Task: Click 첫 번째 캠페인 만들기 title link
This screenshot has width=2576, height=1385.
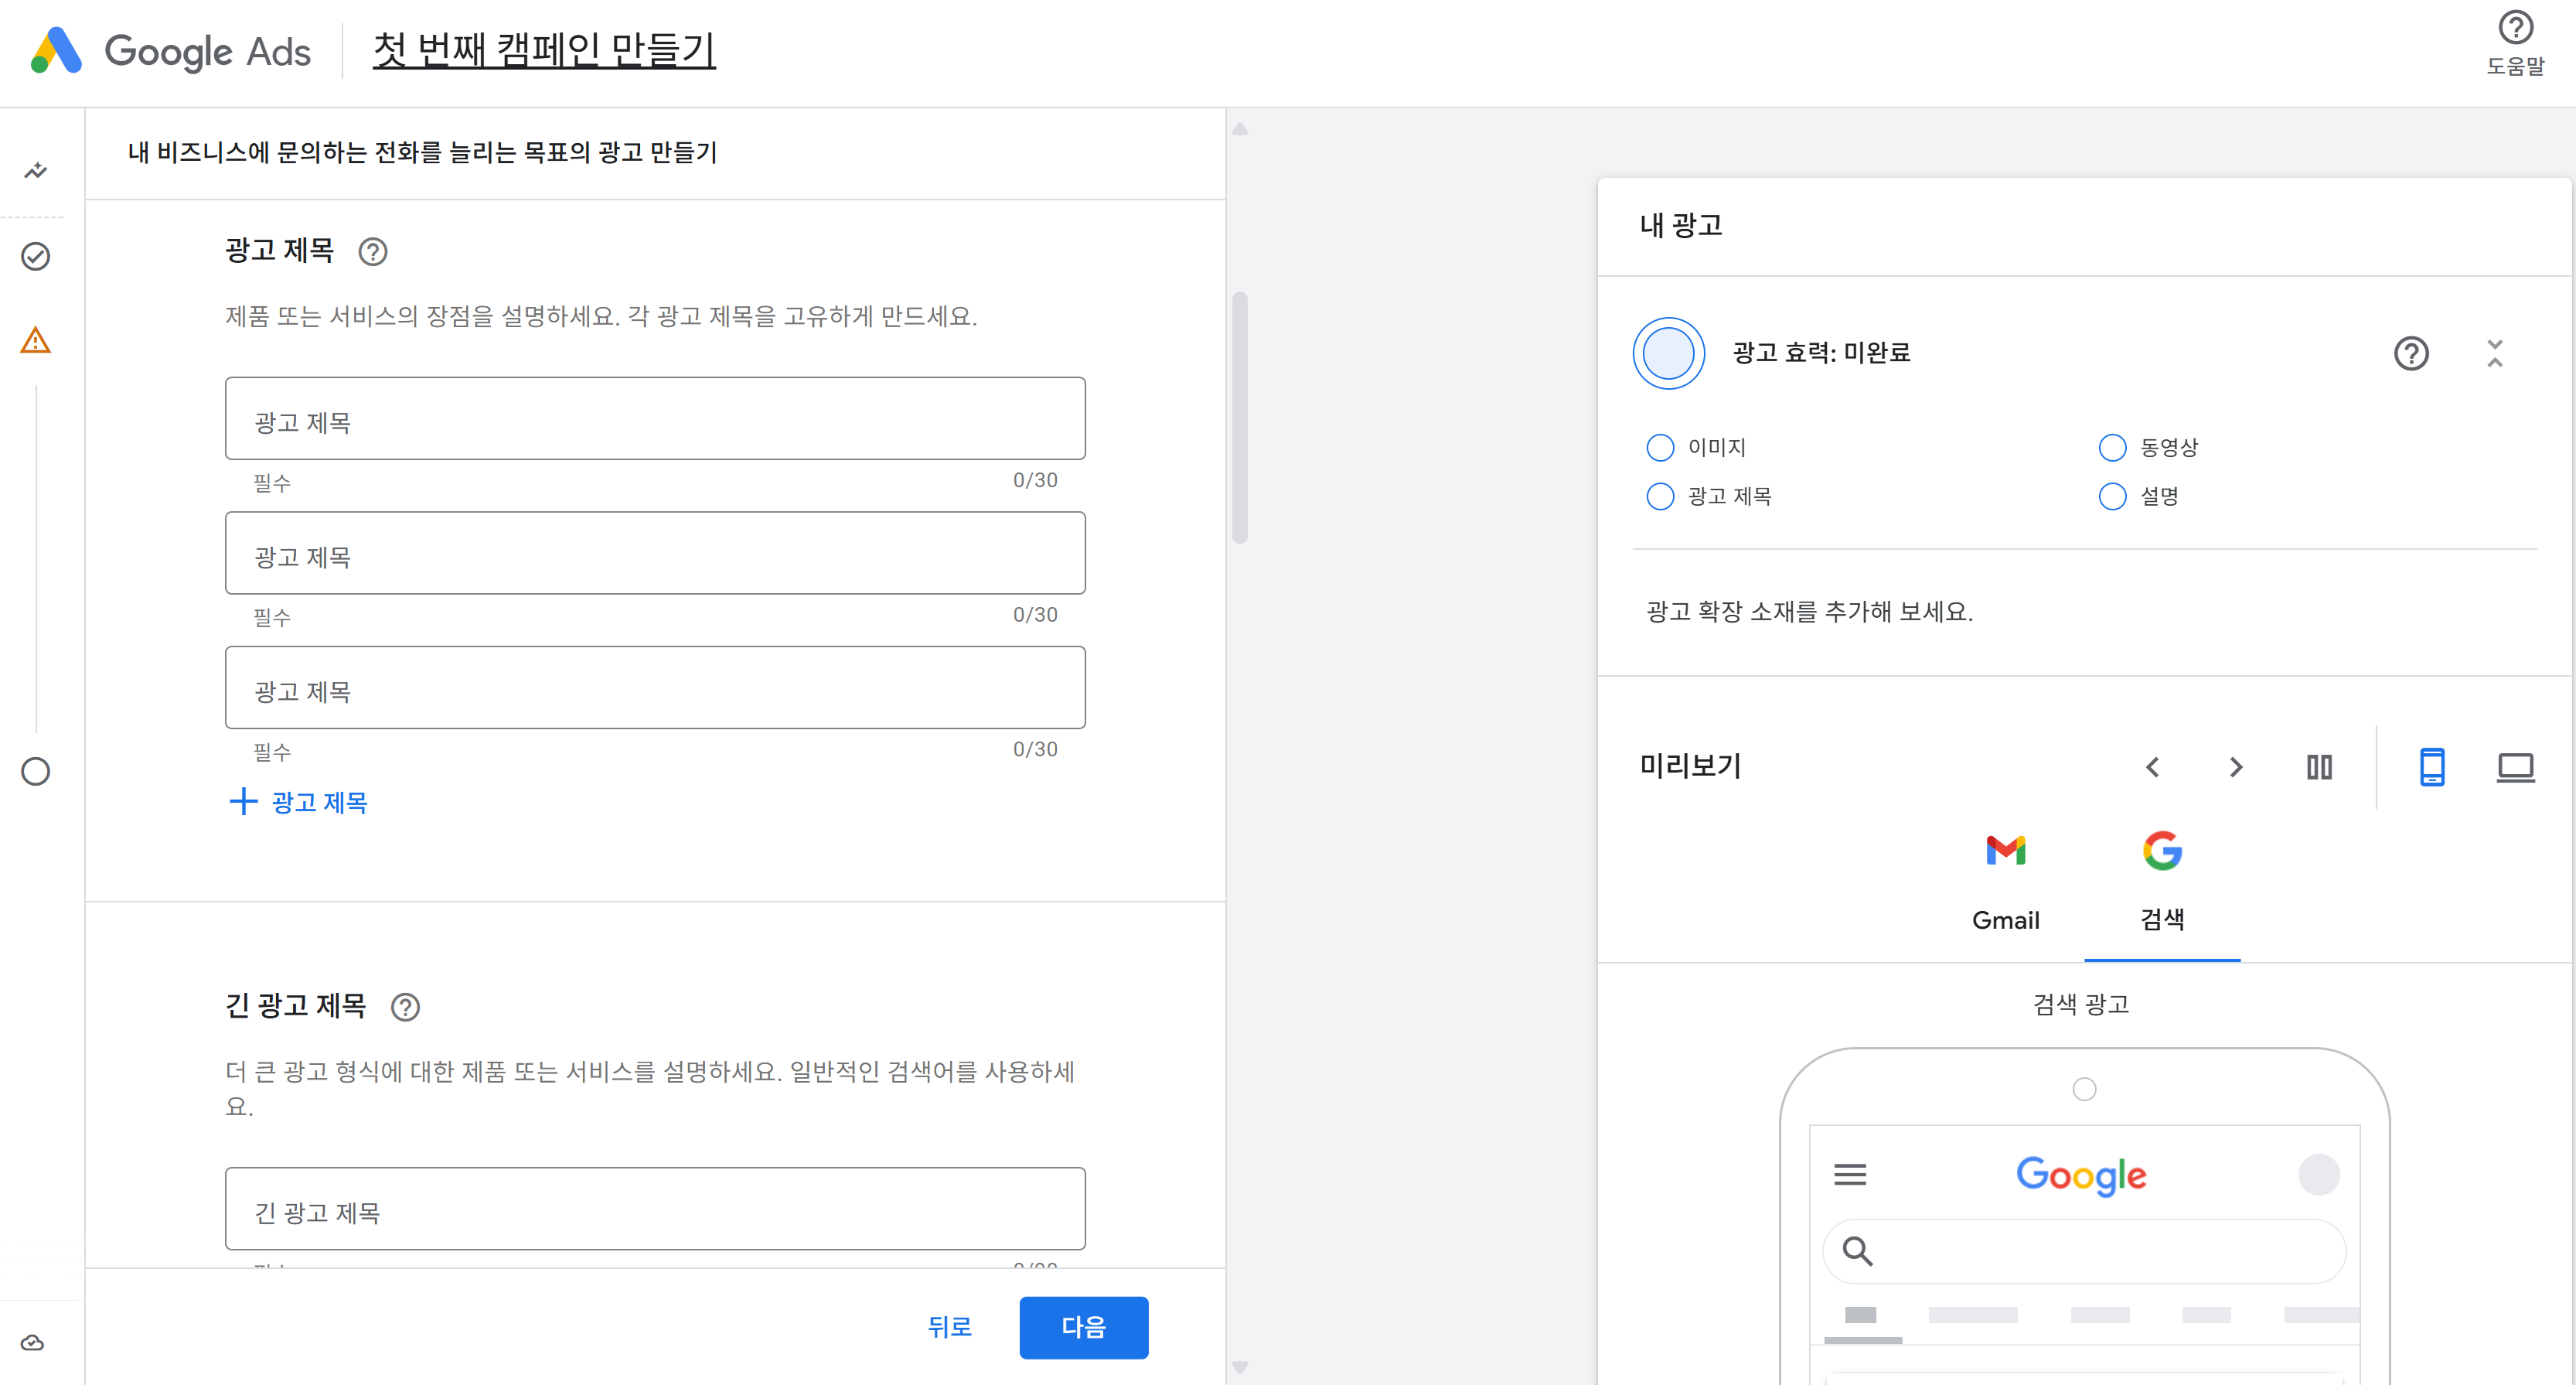Action: click(x=544, y=50)
